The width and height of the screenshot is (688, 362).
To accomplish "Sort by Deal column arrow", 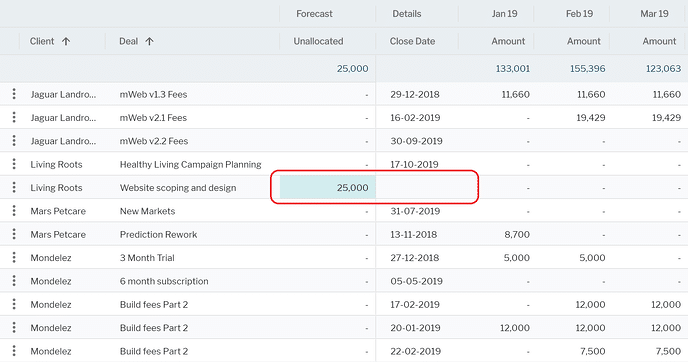I will click(x=149, y=41).
